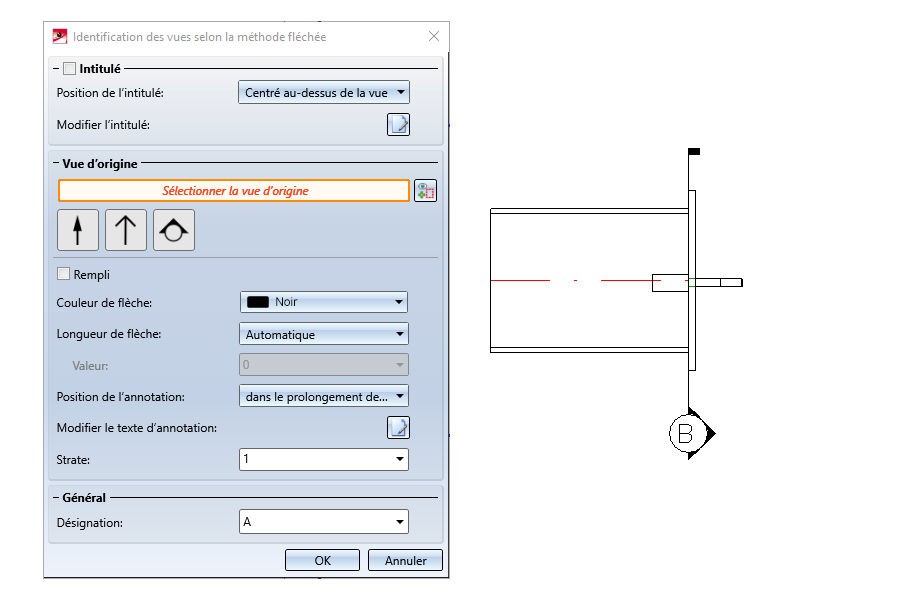Pick the circle-with-arrow style icon
Image resolution: width=900 pixels, height=600 pixels.
click(173, 230)
